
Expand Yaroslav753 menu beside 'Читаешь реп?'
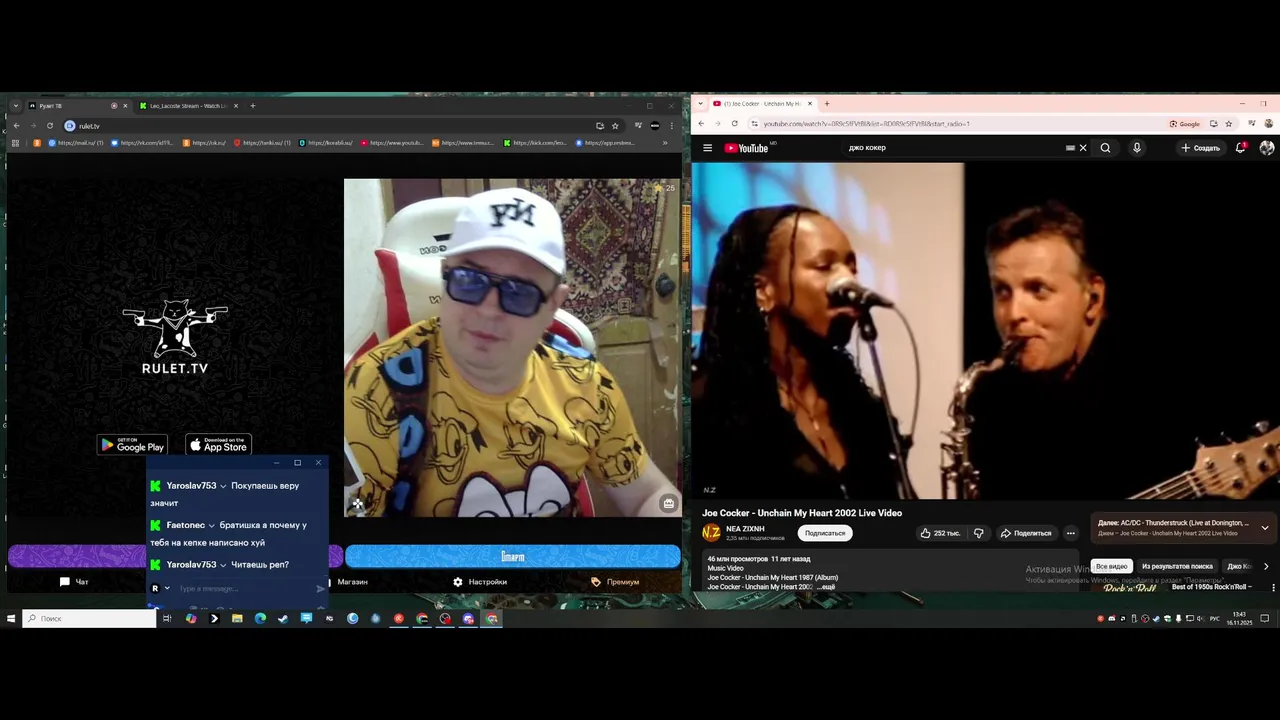tap(223, 565)
